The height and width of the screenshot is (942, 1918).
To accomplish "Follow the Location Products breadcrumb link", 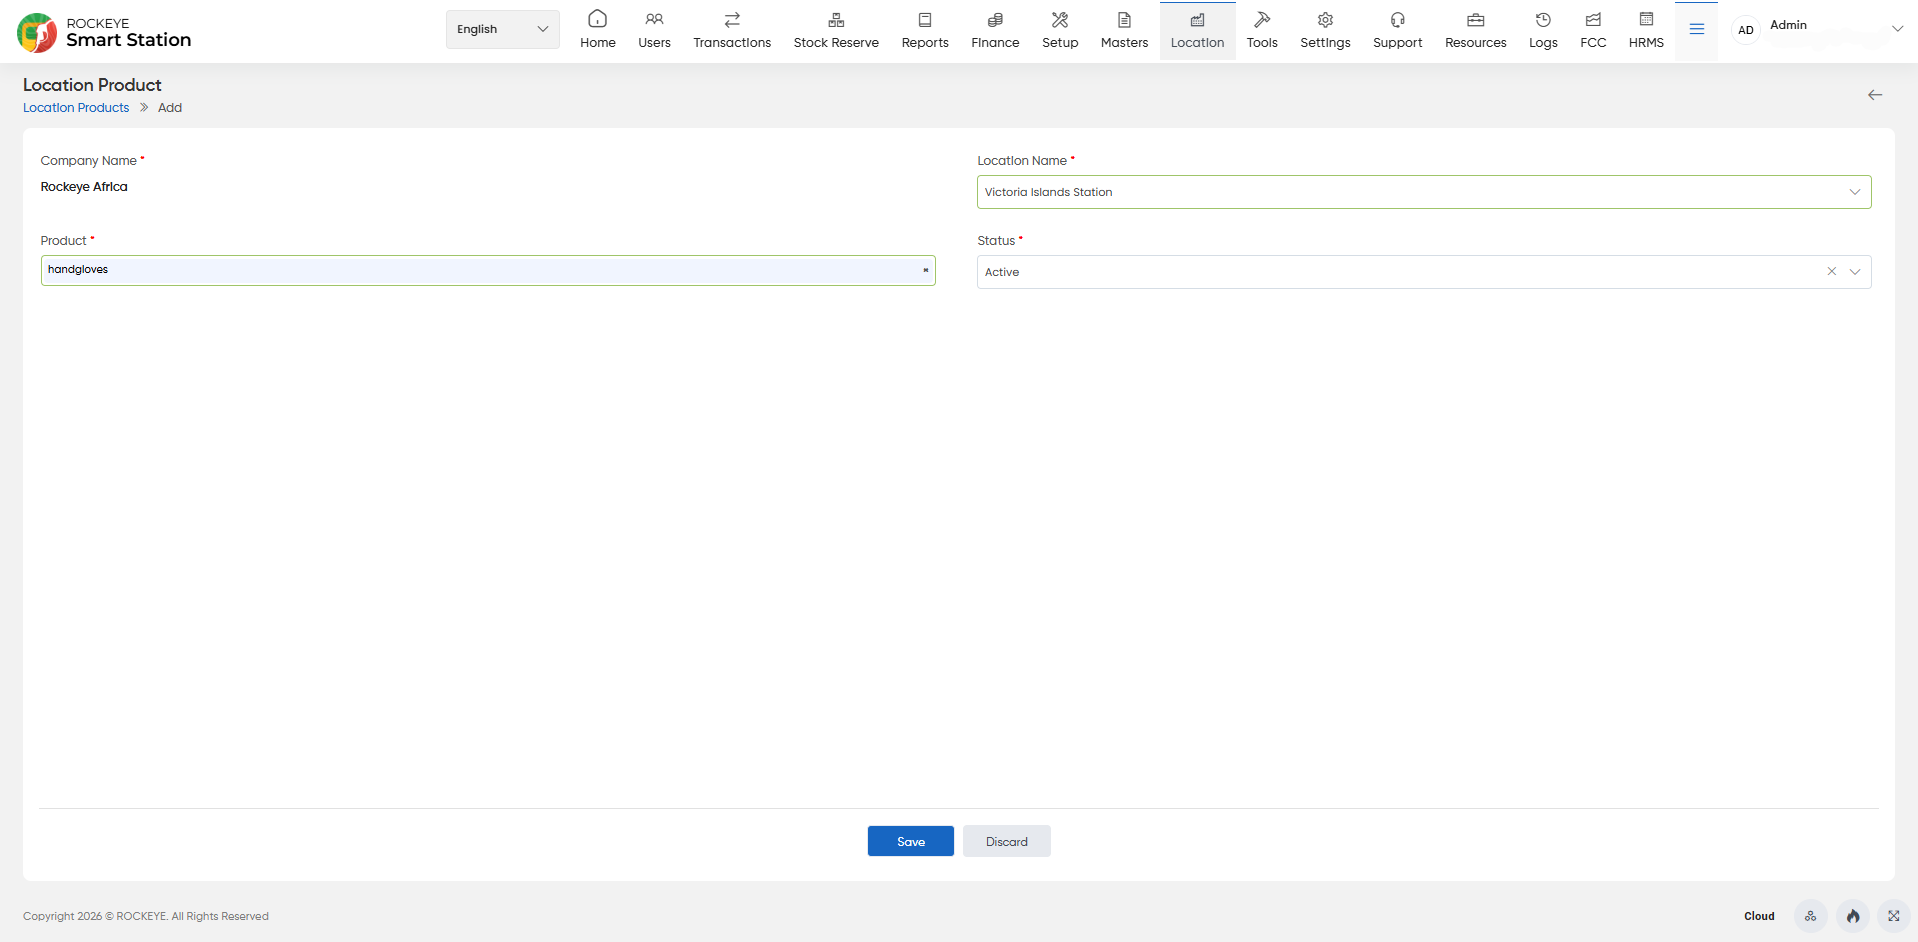I will click(76, 108).
